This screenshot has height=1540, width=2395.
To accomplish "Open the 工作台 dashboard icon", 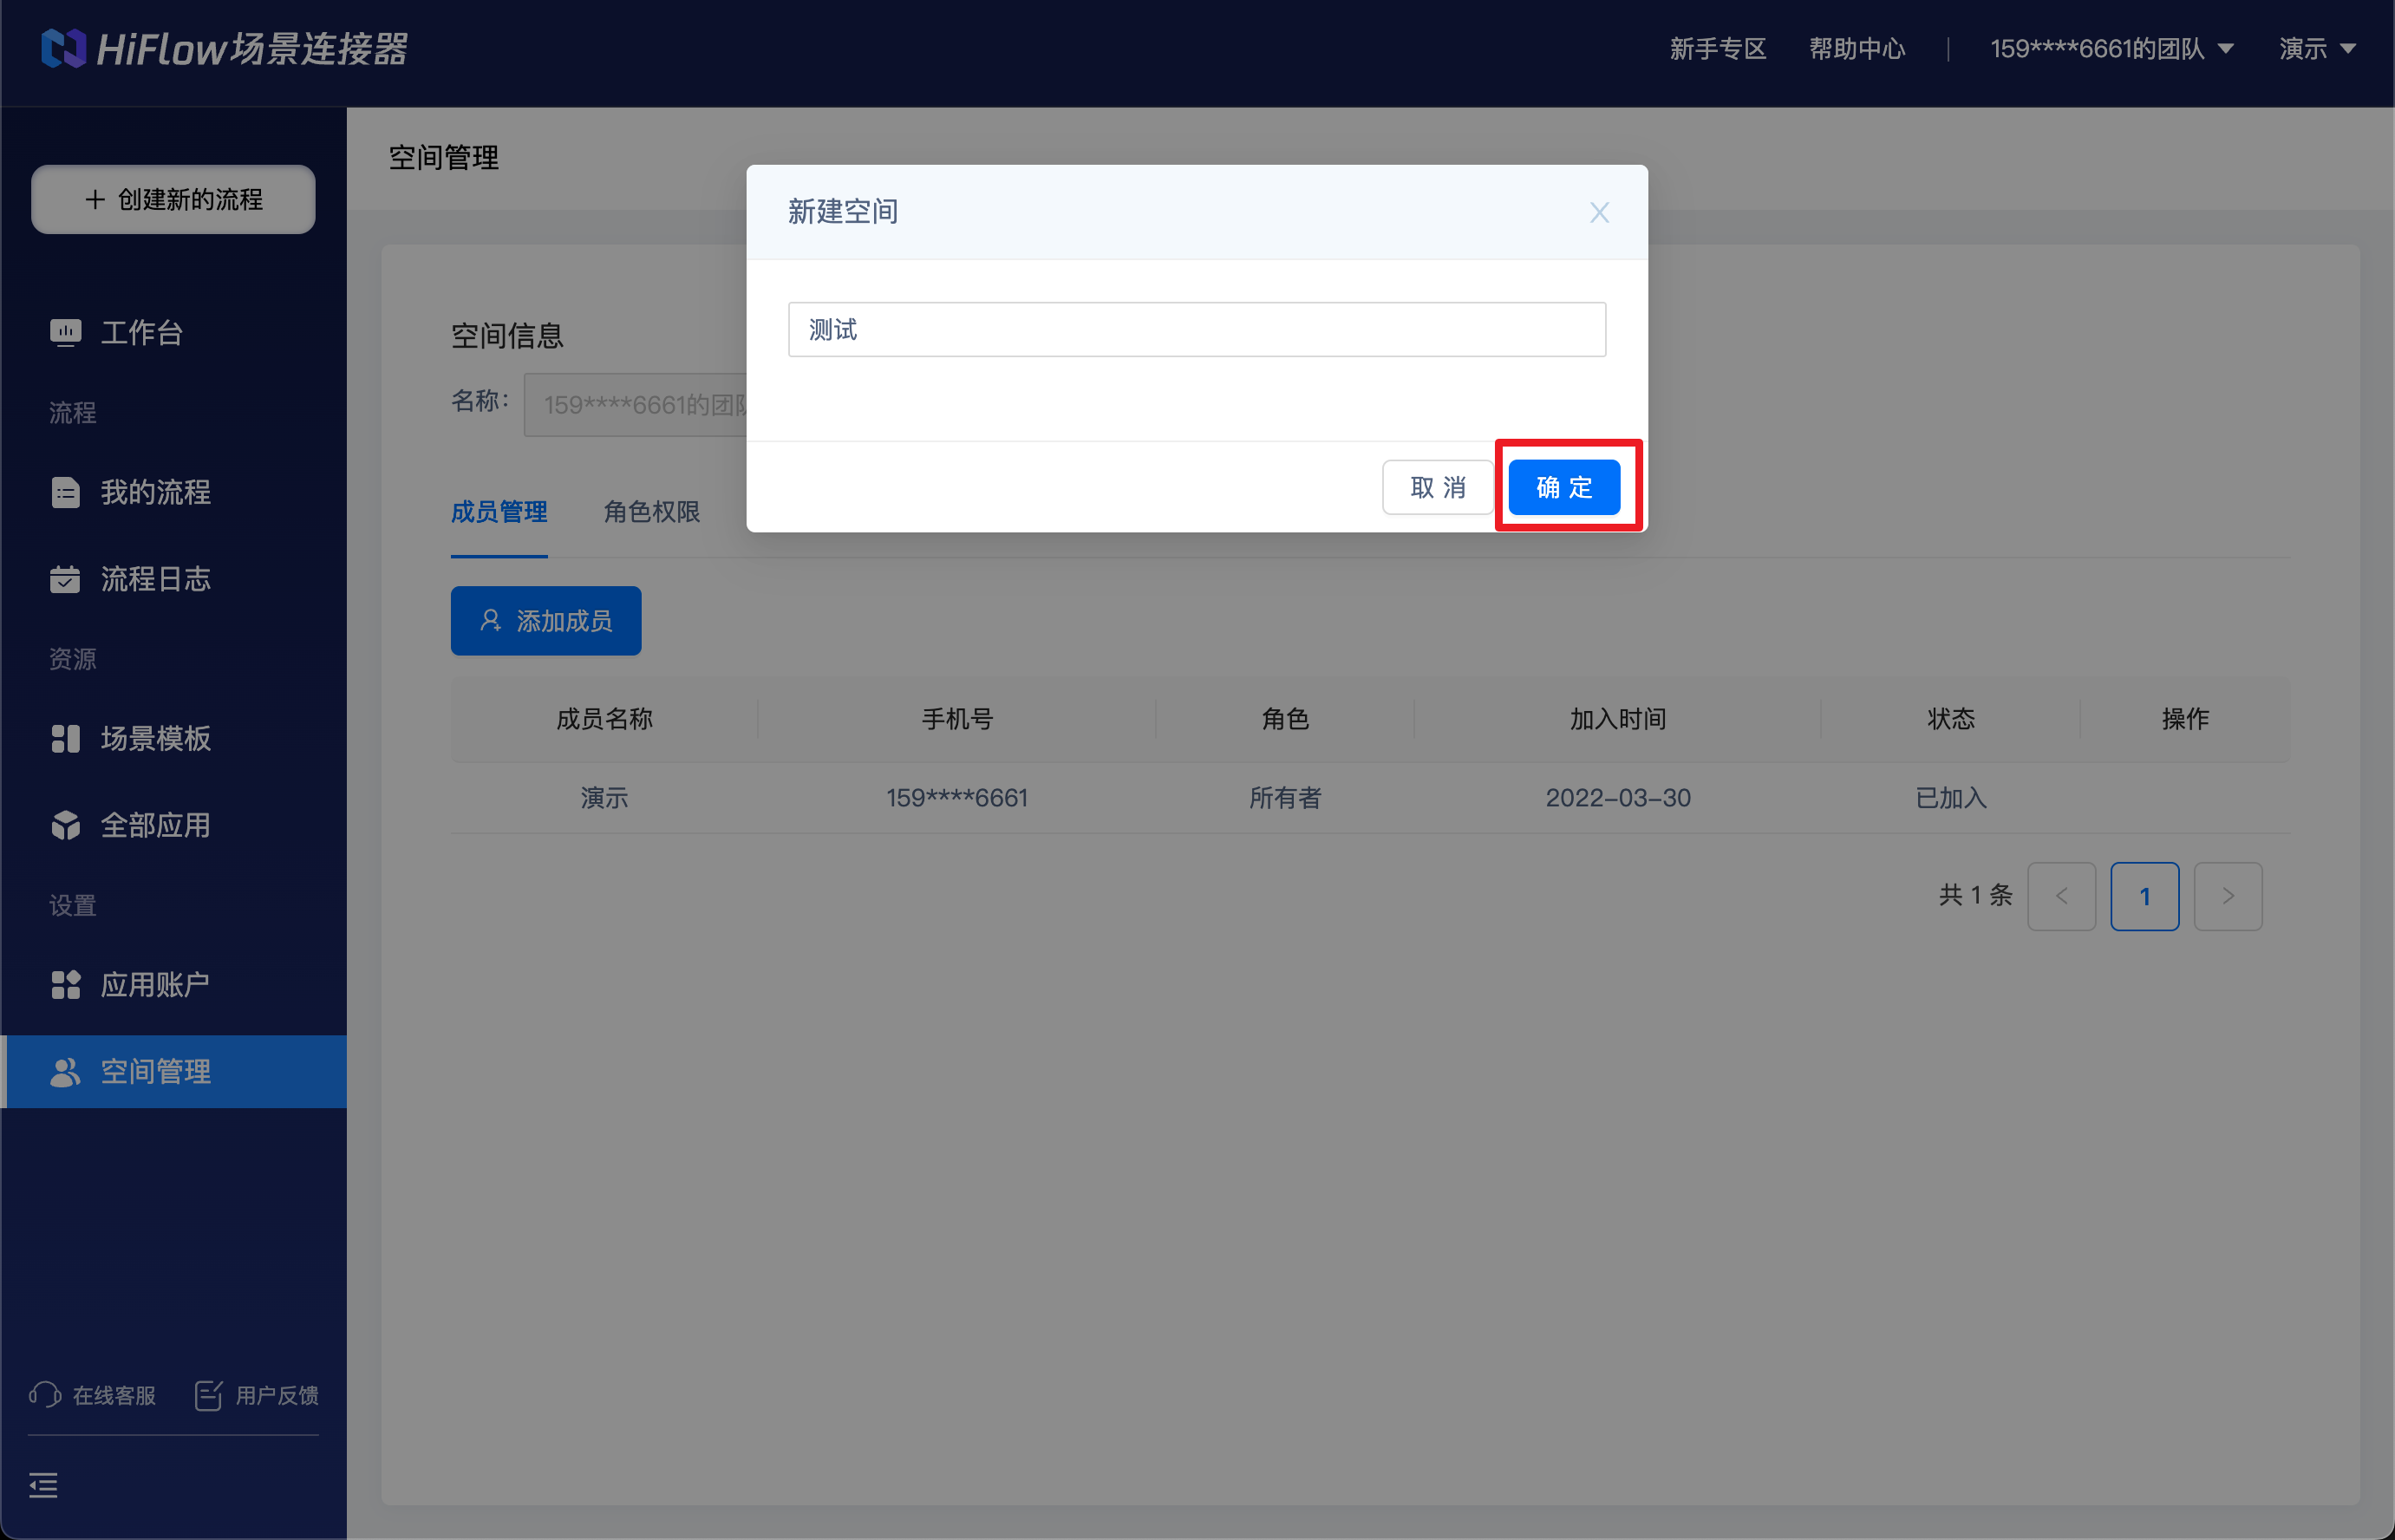I will tap(65, 333).
